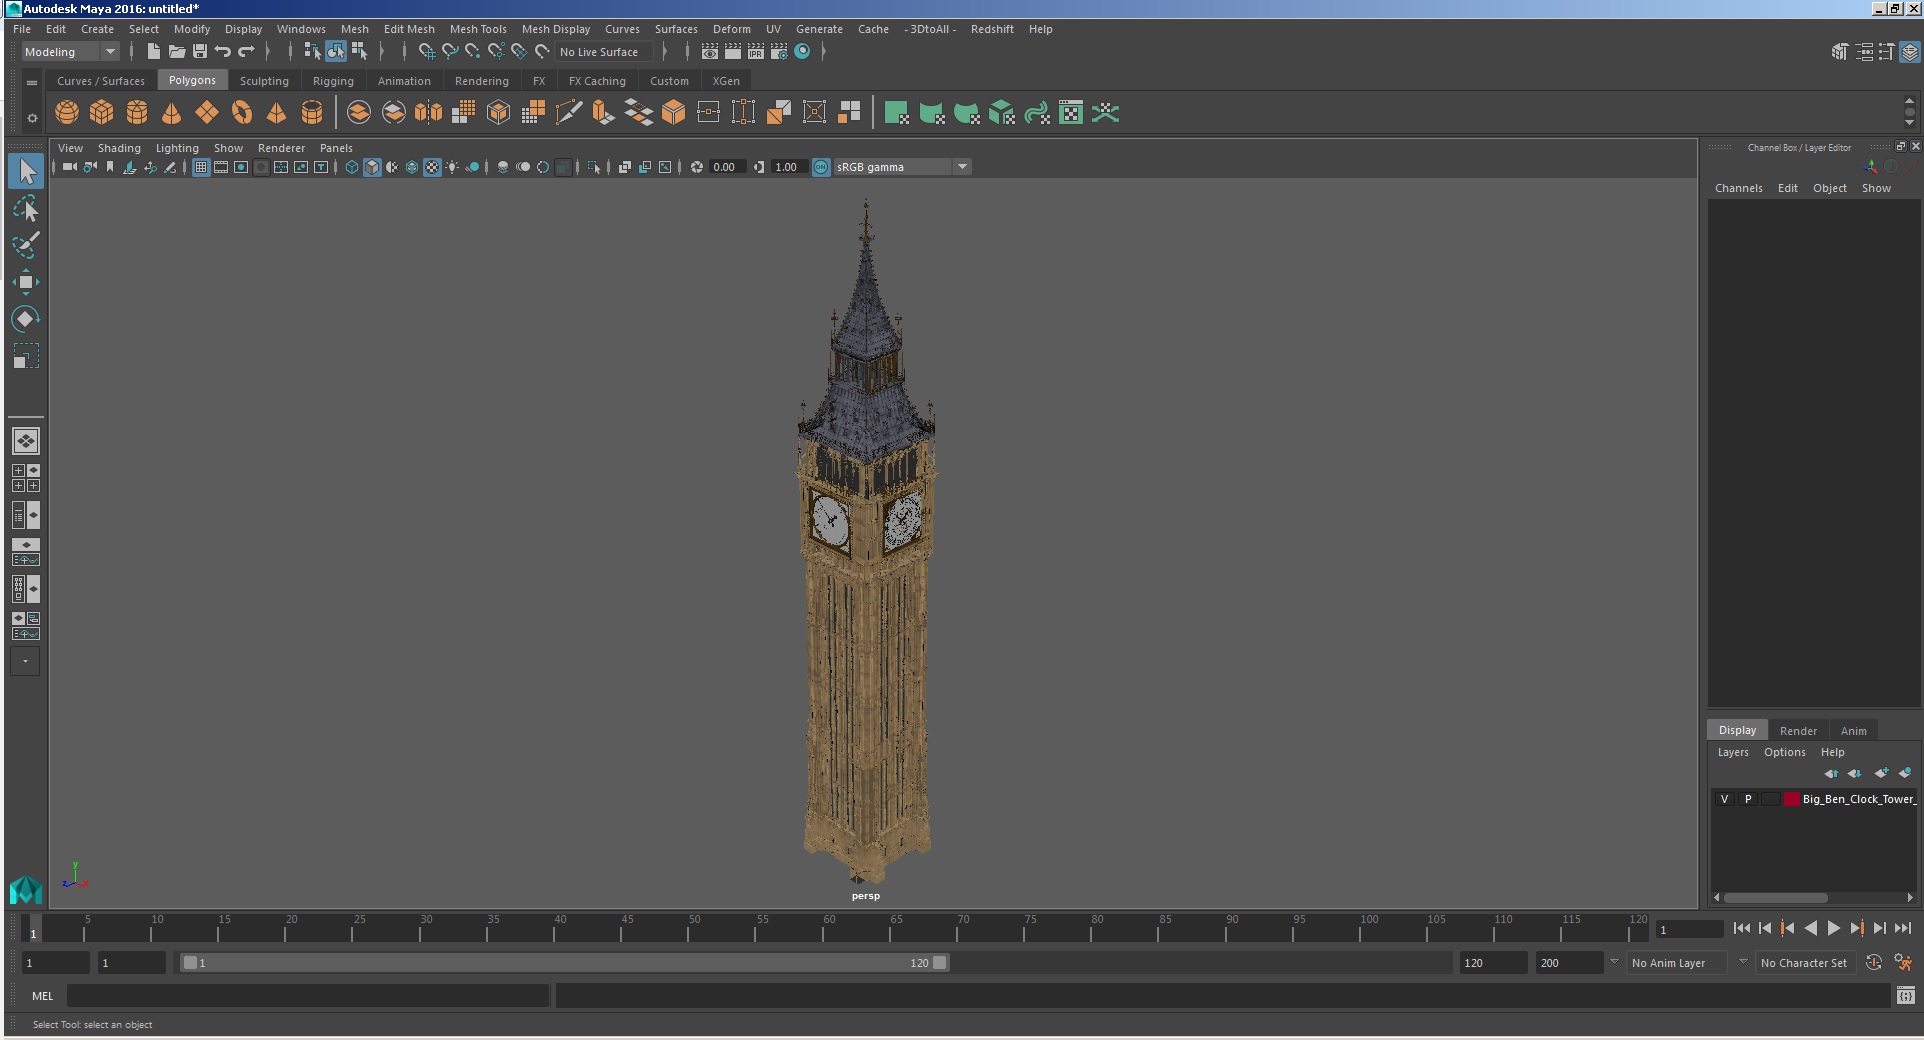Switch to four-view pane layout

pyautogui.click(x=26, y=478)
